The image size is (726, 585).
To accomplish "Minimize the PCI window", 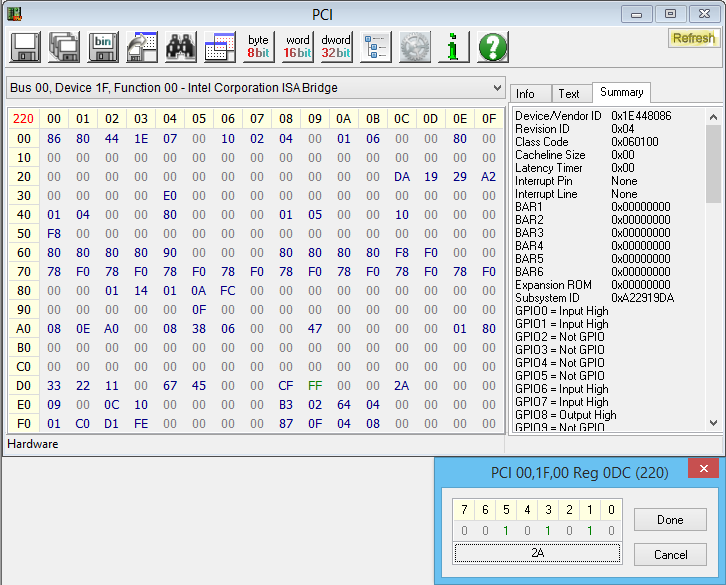I will (x=637, y=14).
